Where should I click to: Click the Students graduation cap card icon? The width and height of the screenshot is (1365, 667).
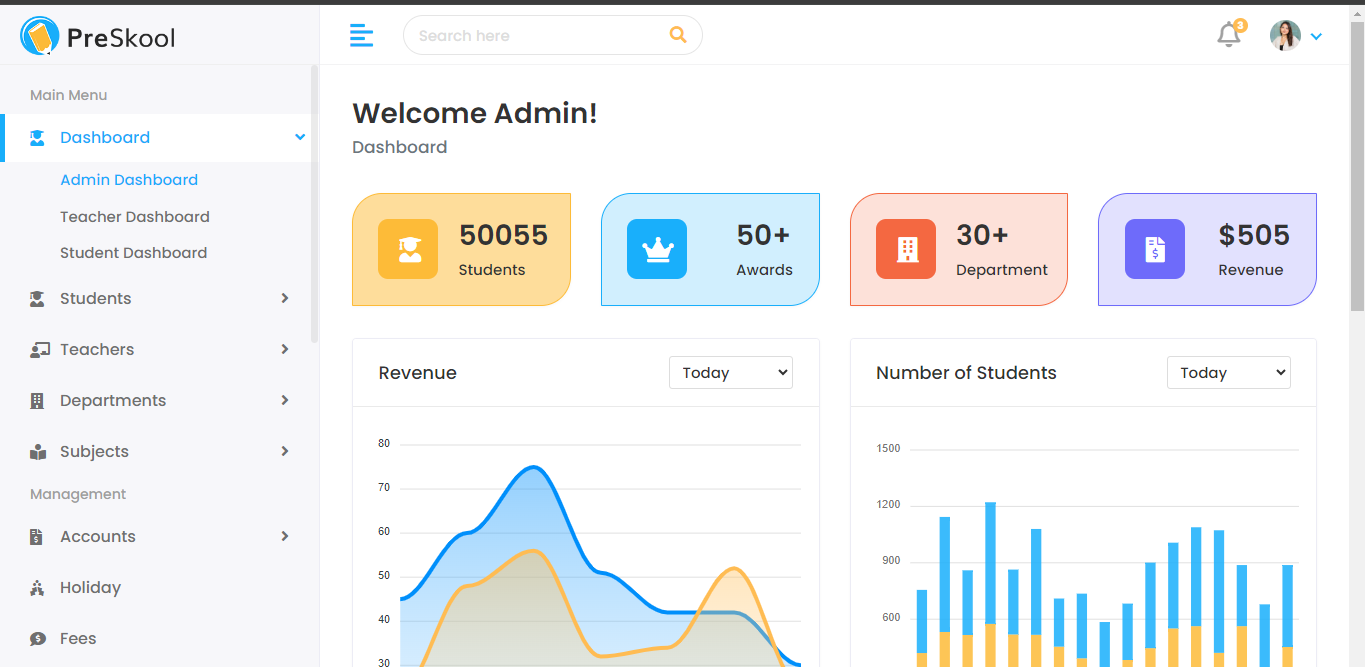point(408,249)
